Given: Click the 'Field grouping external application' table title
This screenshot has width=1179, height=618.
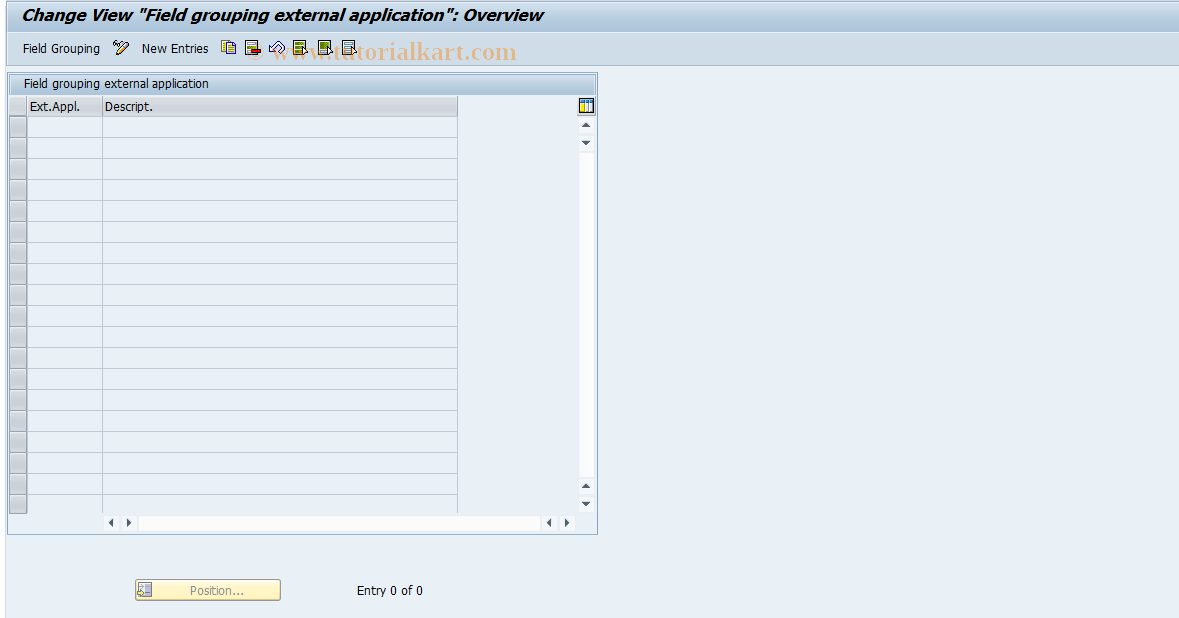Looking at the screenshot, I should pos(116,83).
